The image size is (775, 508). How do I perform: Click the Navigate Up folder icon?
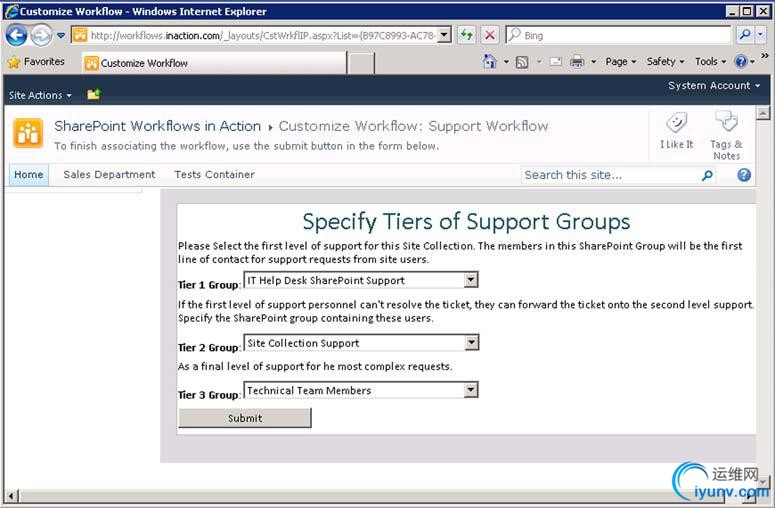(x=93, y=94)
